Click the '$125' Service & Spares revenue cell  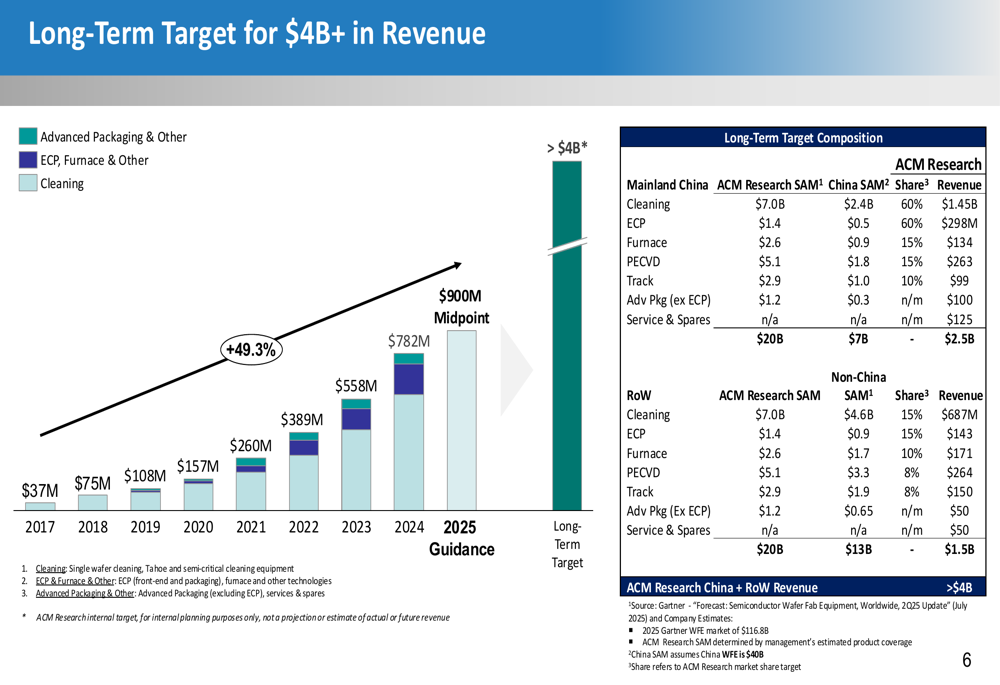click(x=959, y=320)
